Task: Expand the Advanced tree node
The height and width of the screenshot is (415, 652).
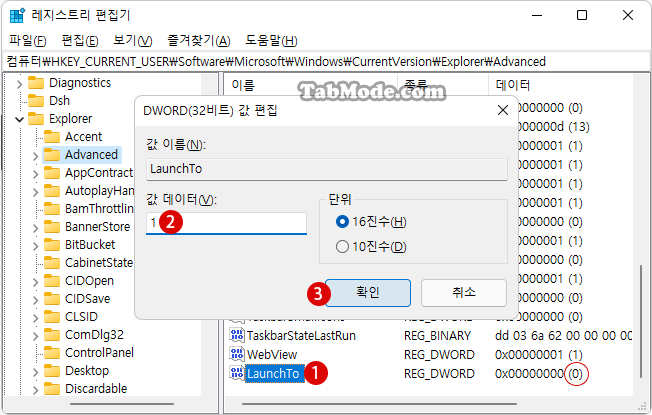Action: click(35, 156)
